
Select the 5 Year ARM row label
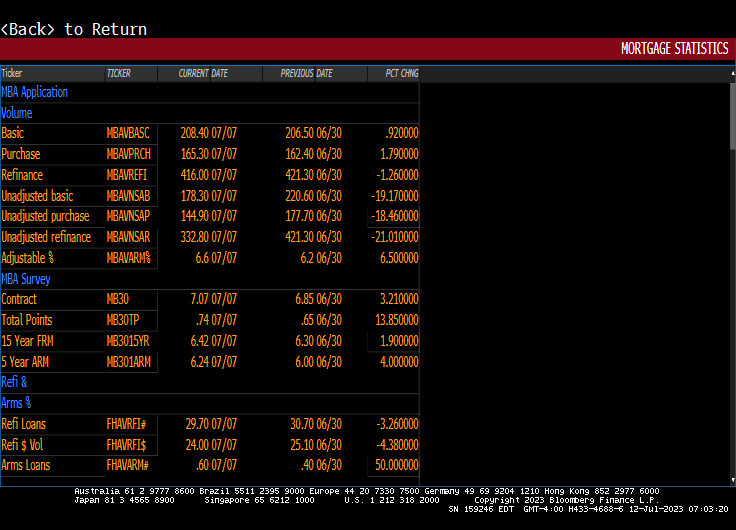point(25,362)
